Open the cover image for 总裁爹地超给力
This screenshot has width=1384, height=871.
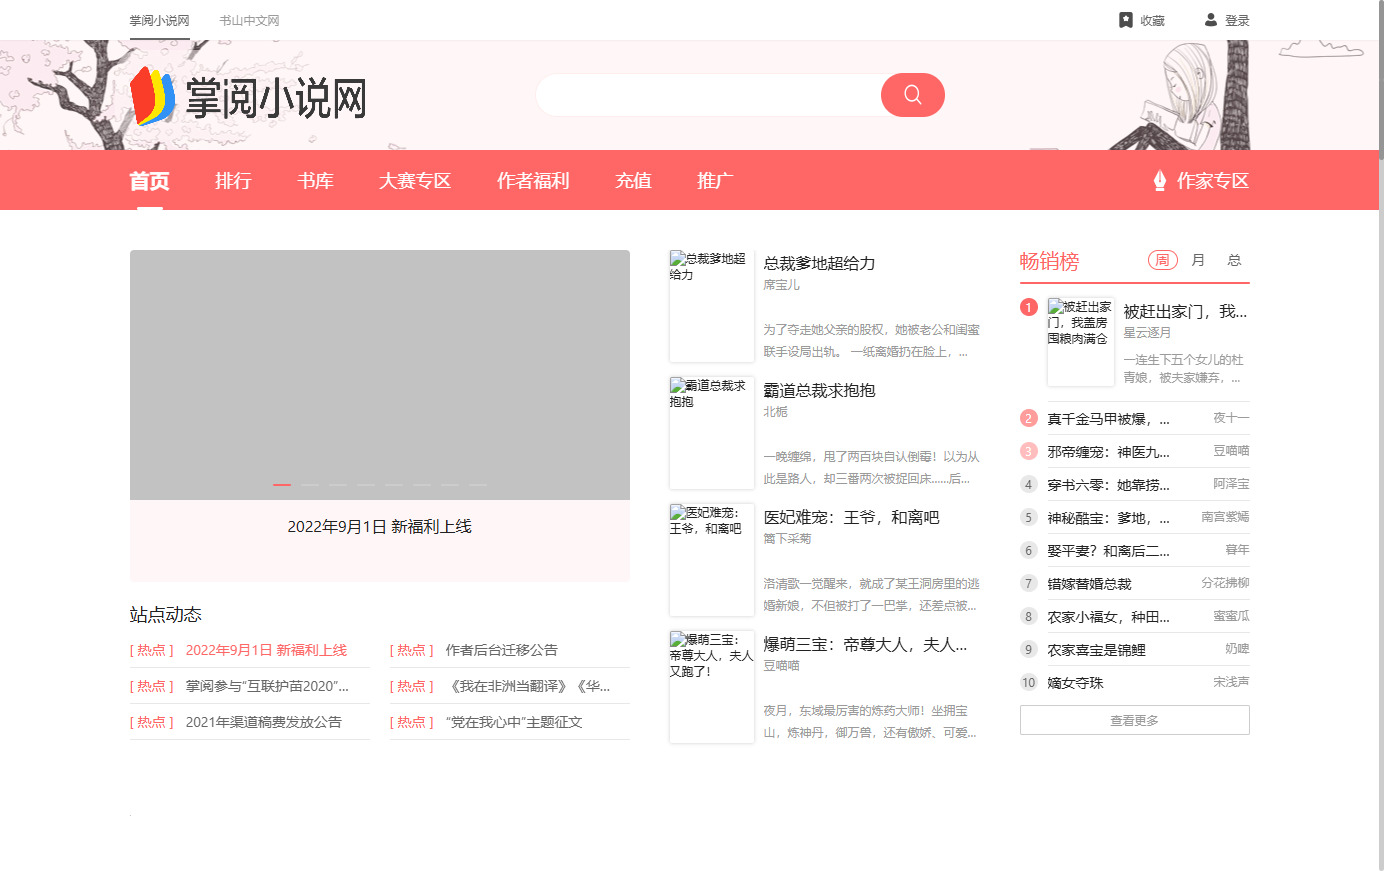[x=712, y=306]
